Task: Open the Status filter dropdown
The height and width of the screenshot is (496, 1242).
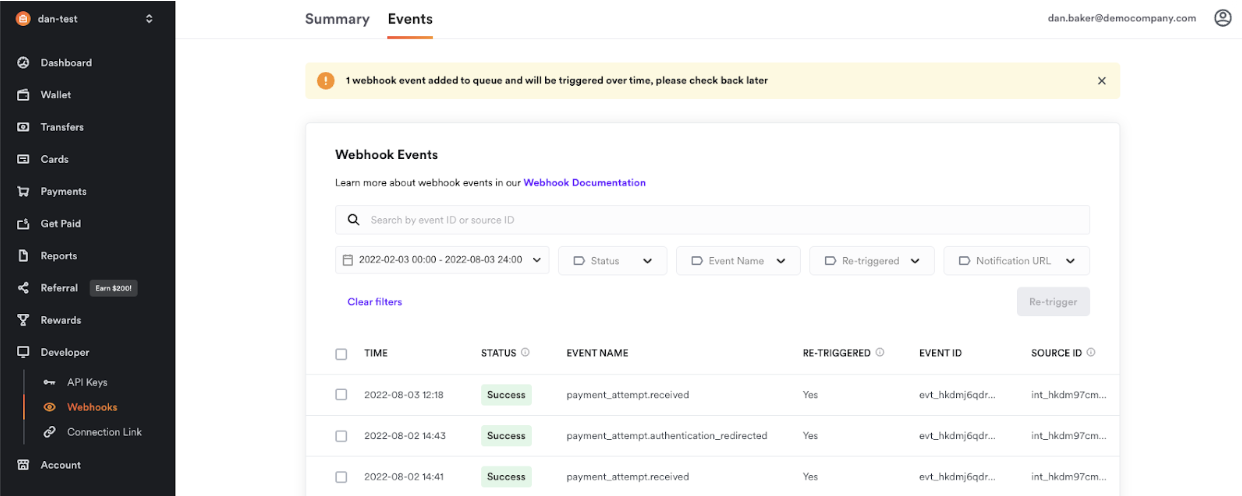Action: (x=612, y=261)
